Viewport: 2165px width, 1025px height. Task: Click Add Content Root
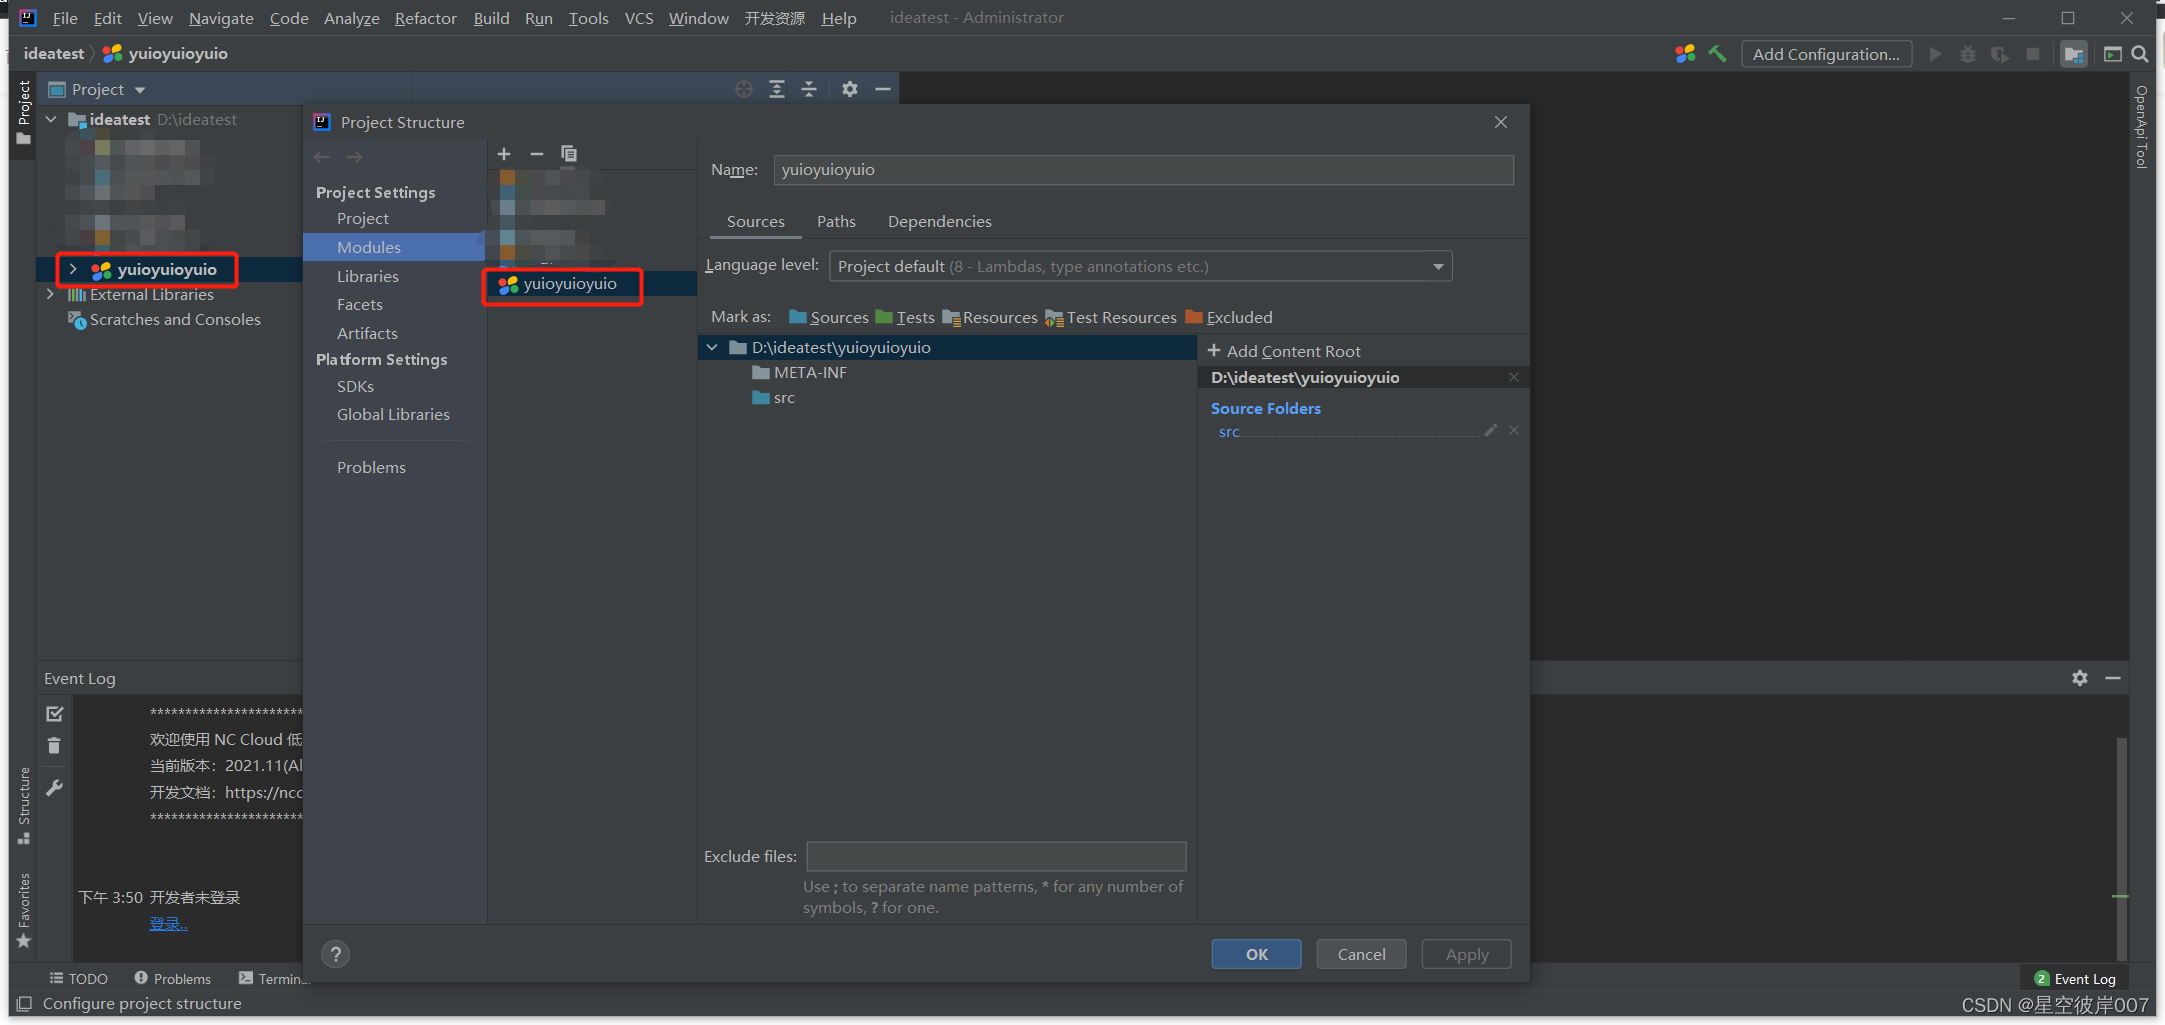(1285, 351)
